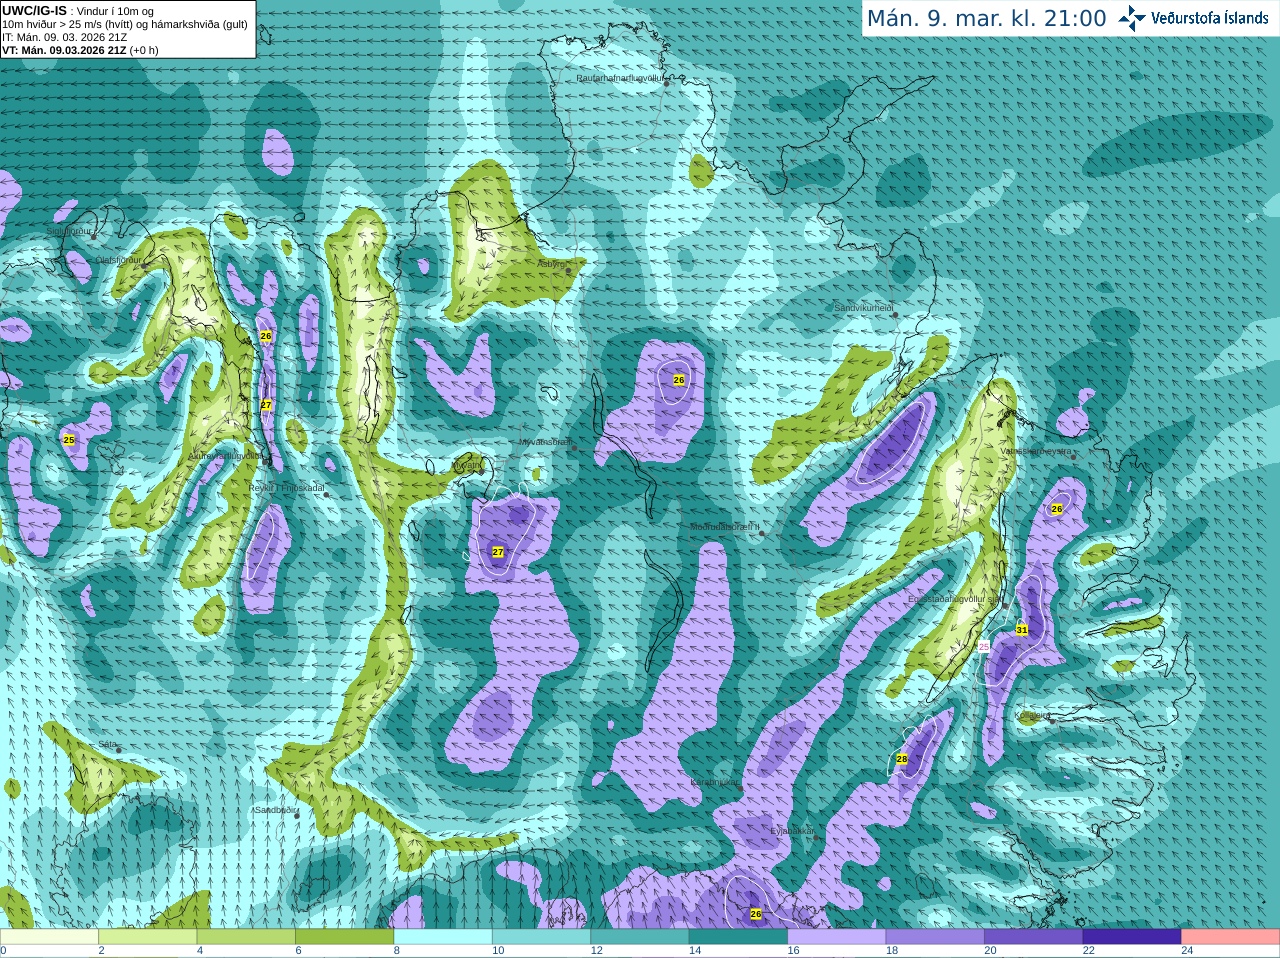
Task: Click the yellow 27 marker south of Mývatn
Action: (498, 552)
